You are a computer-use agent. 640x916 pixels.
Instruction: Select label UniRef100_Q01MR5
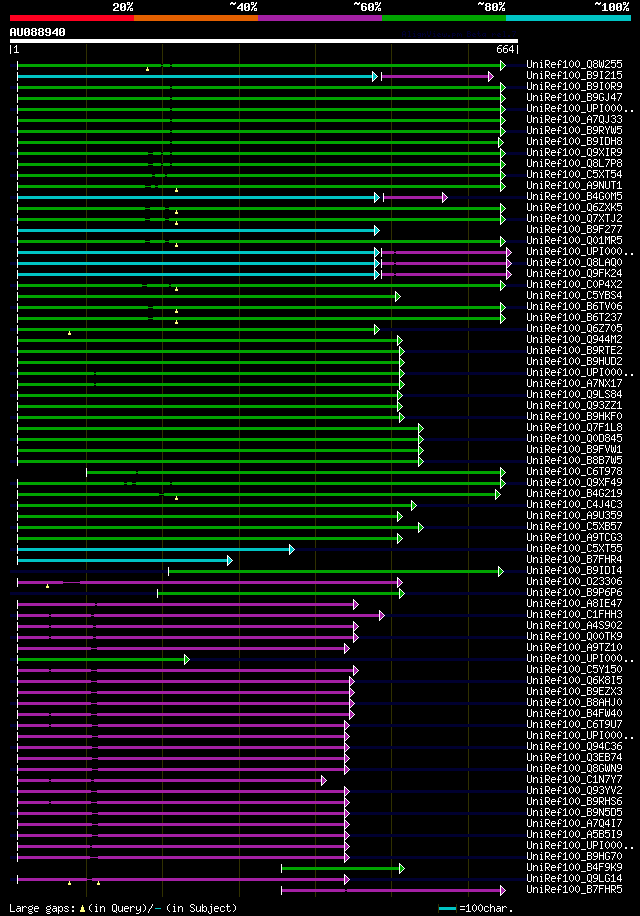tap(574, 241)
